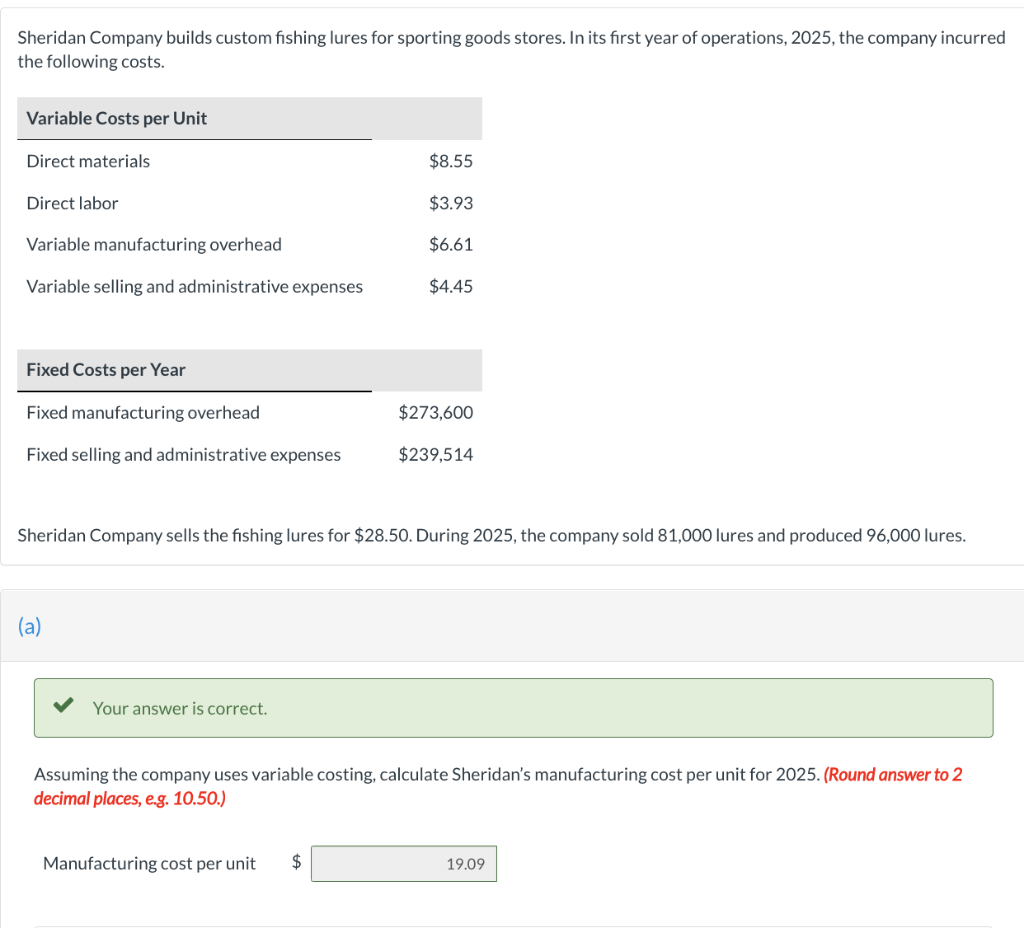Click the dollar sign beside the answer box
Image resolution: width=1024 pixels, height=928 pixels.
tap(296, 863)
